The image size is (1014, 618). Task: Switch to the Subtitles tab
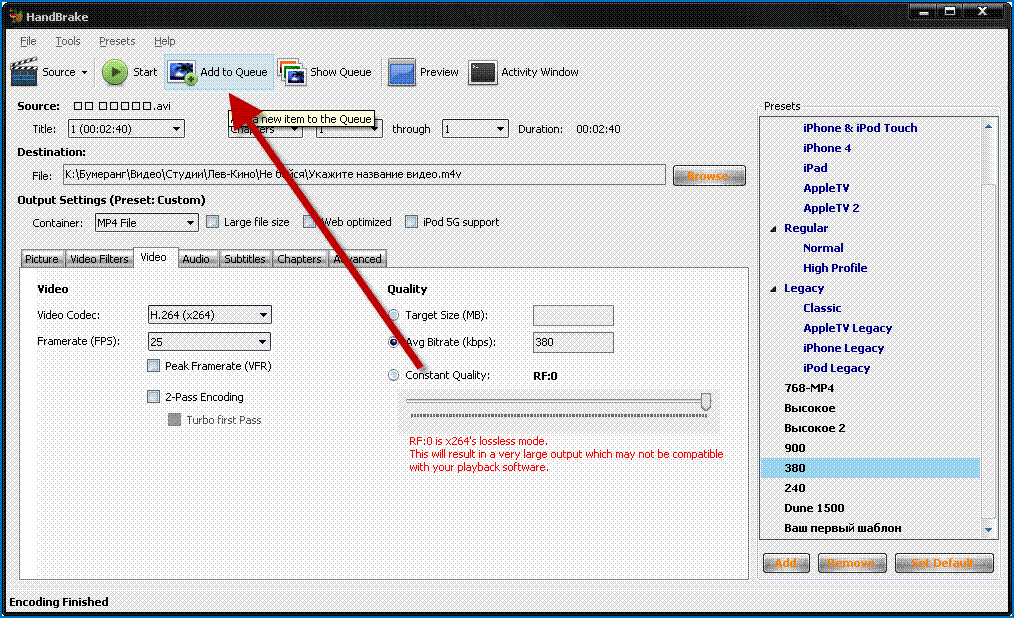pos(244,259)
